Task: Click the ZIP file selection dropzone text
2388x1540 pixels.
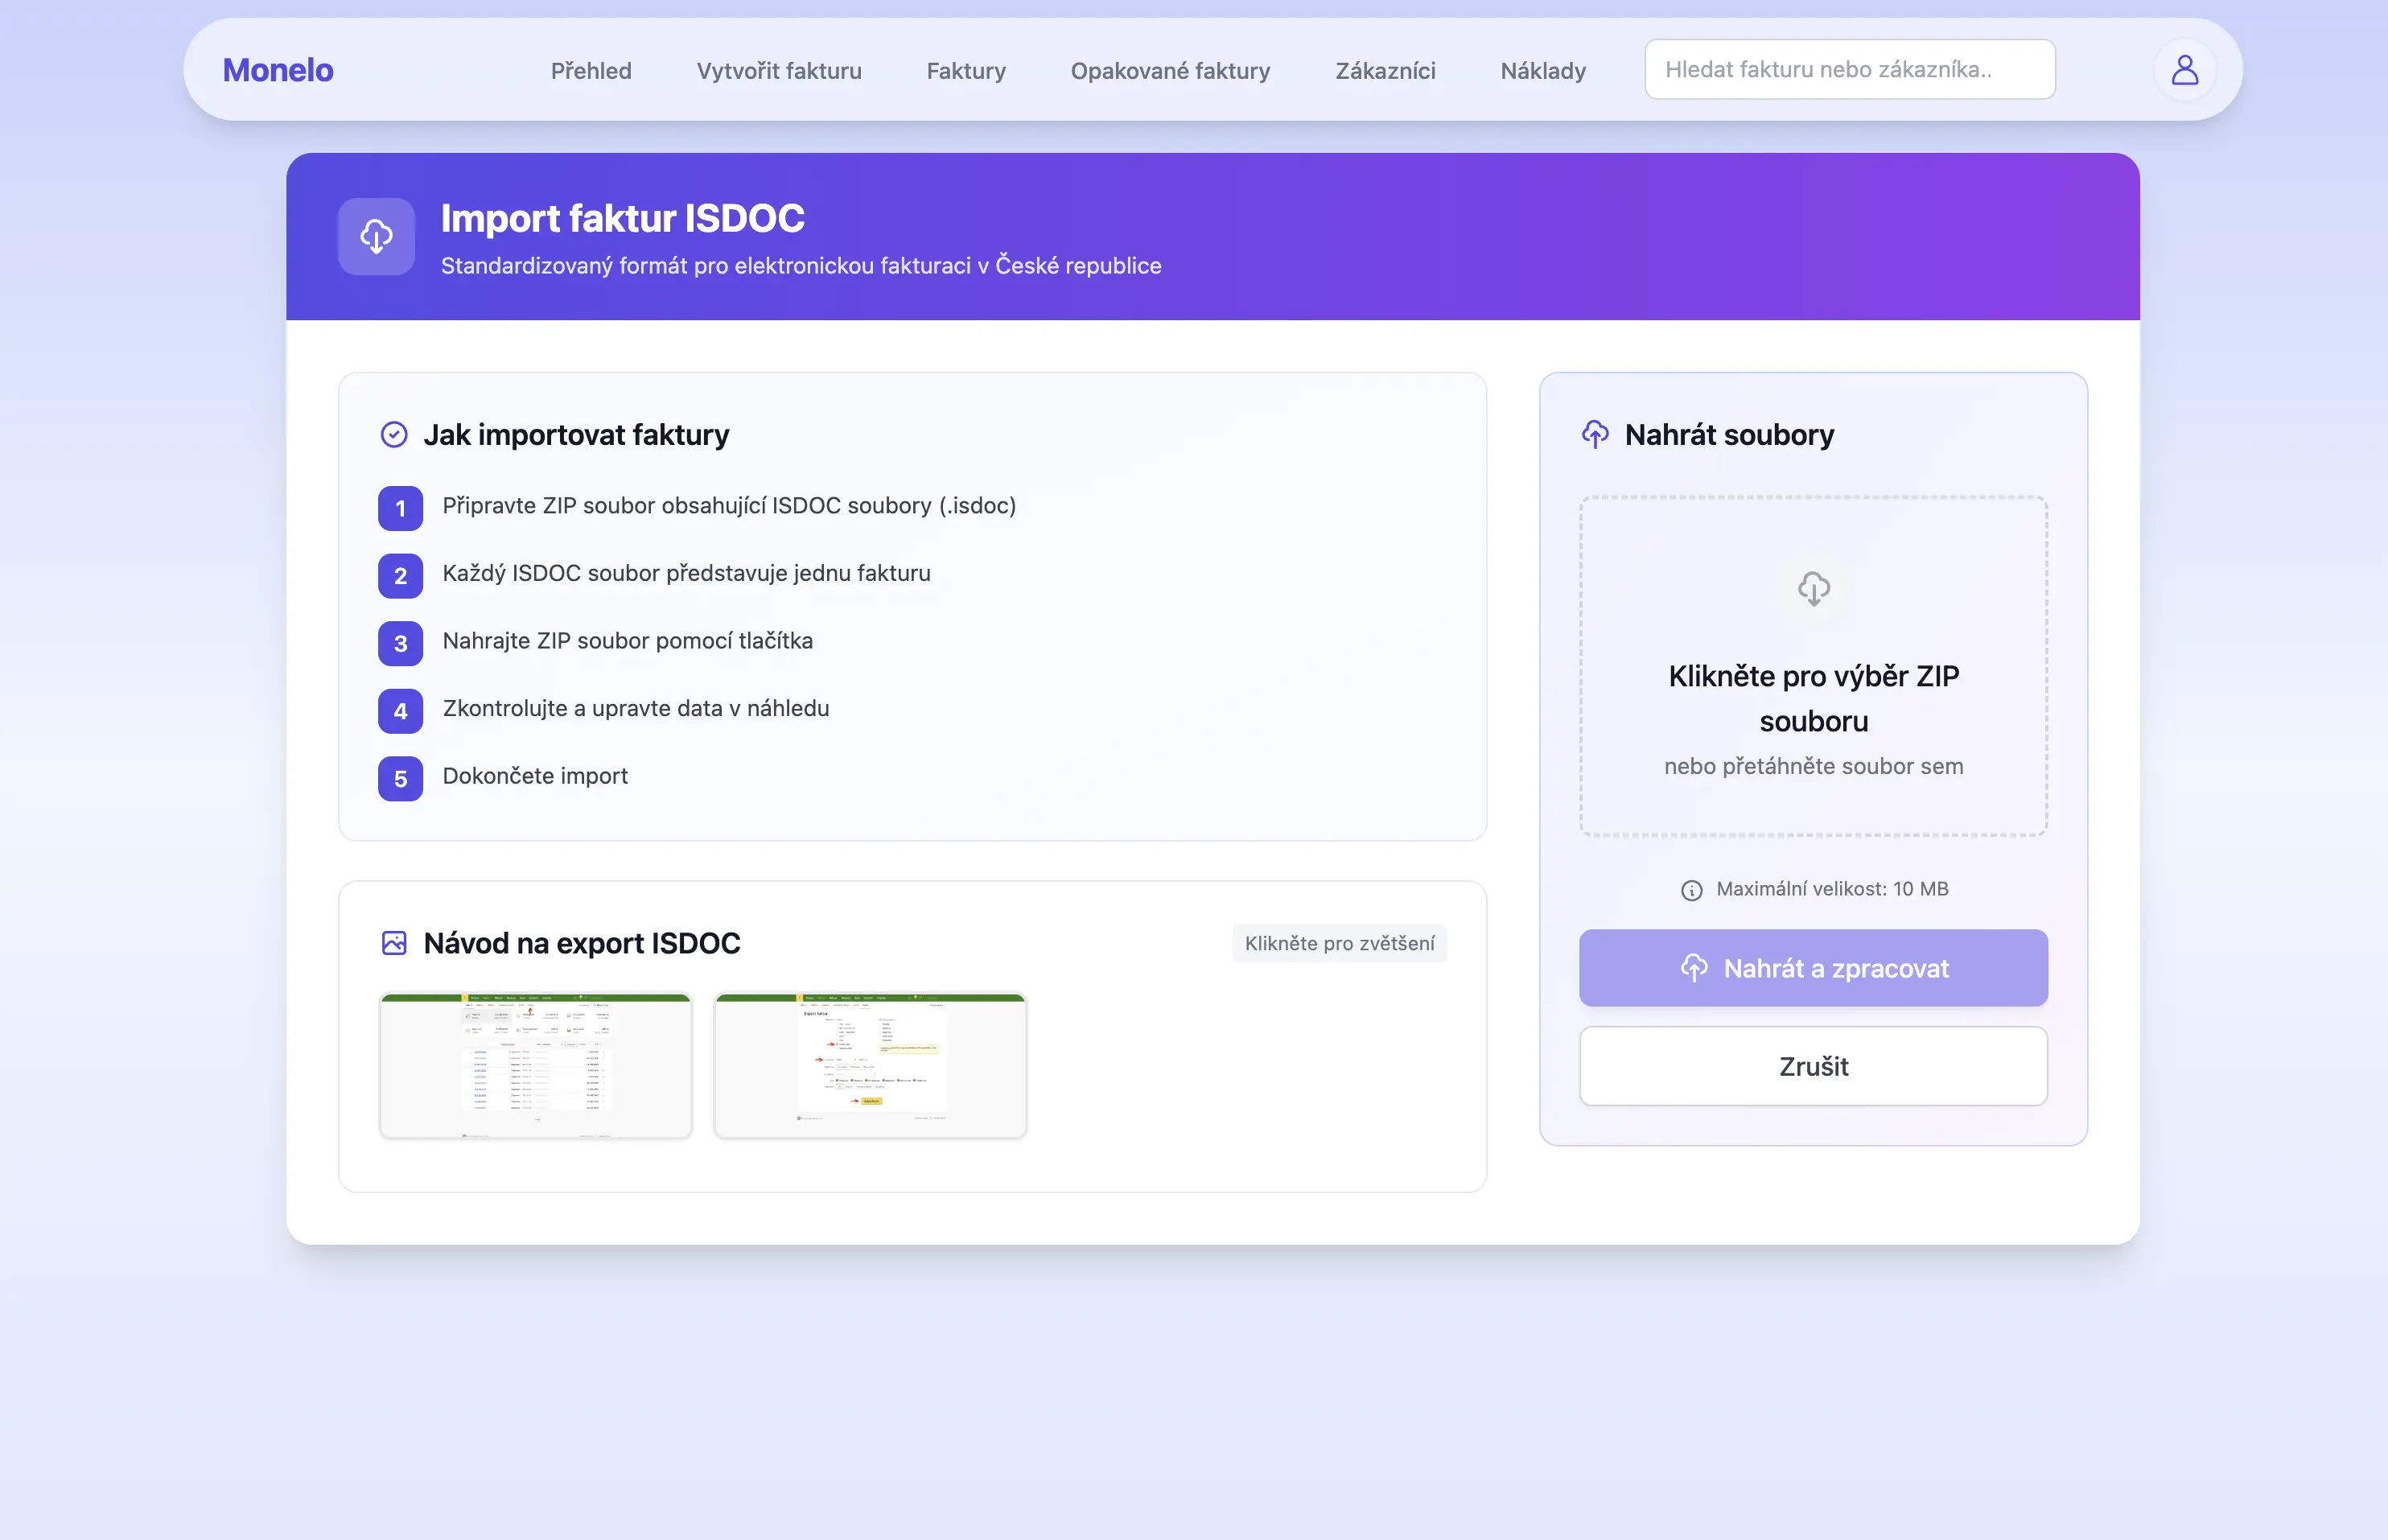Action: (1813, 698)
